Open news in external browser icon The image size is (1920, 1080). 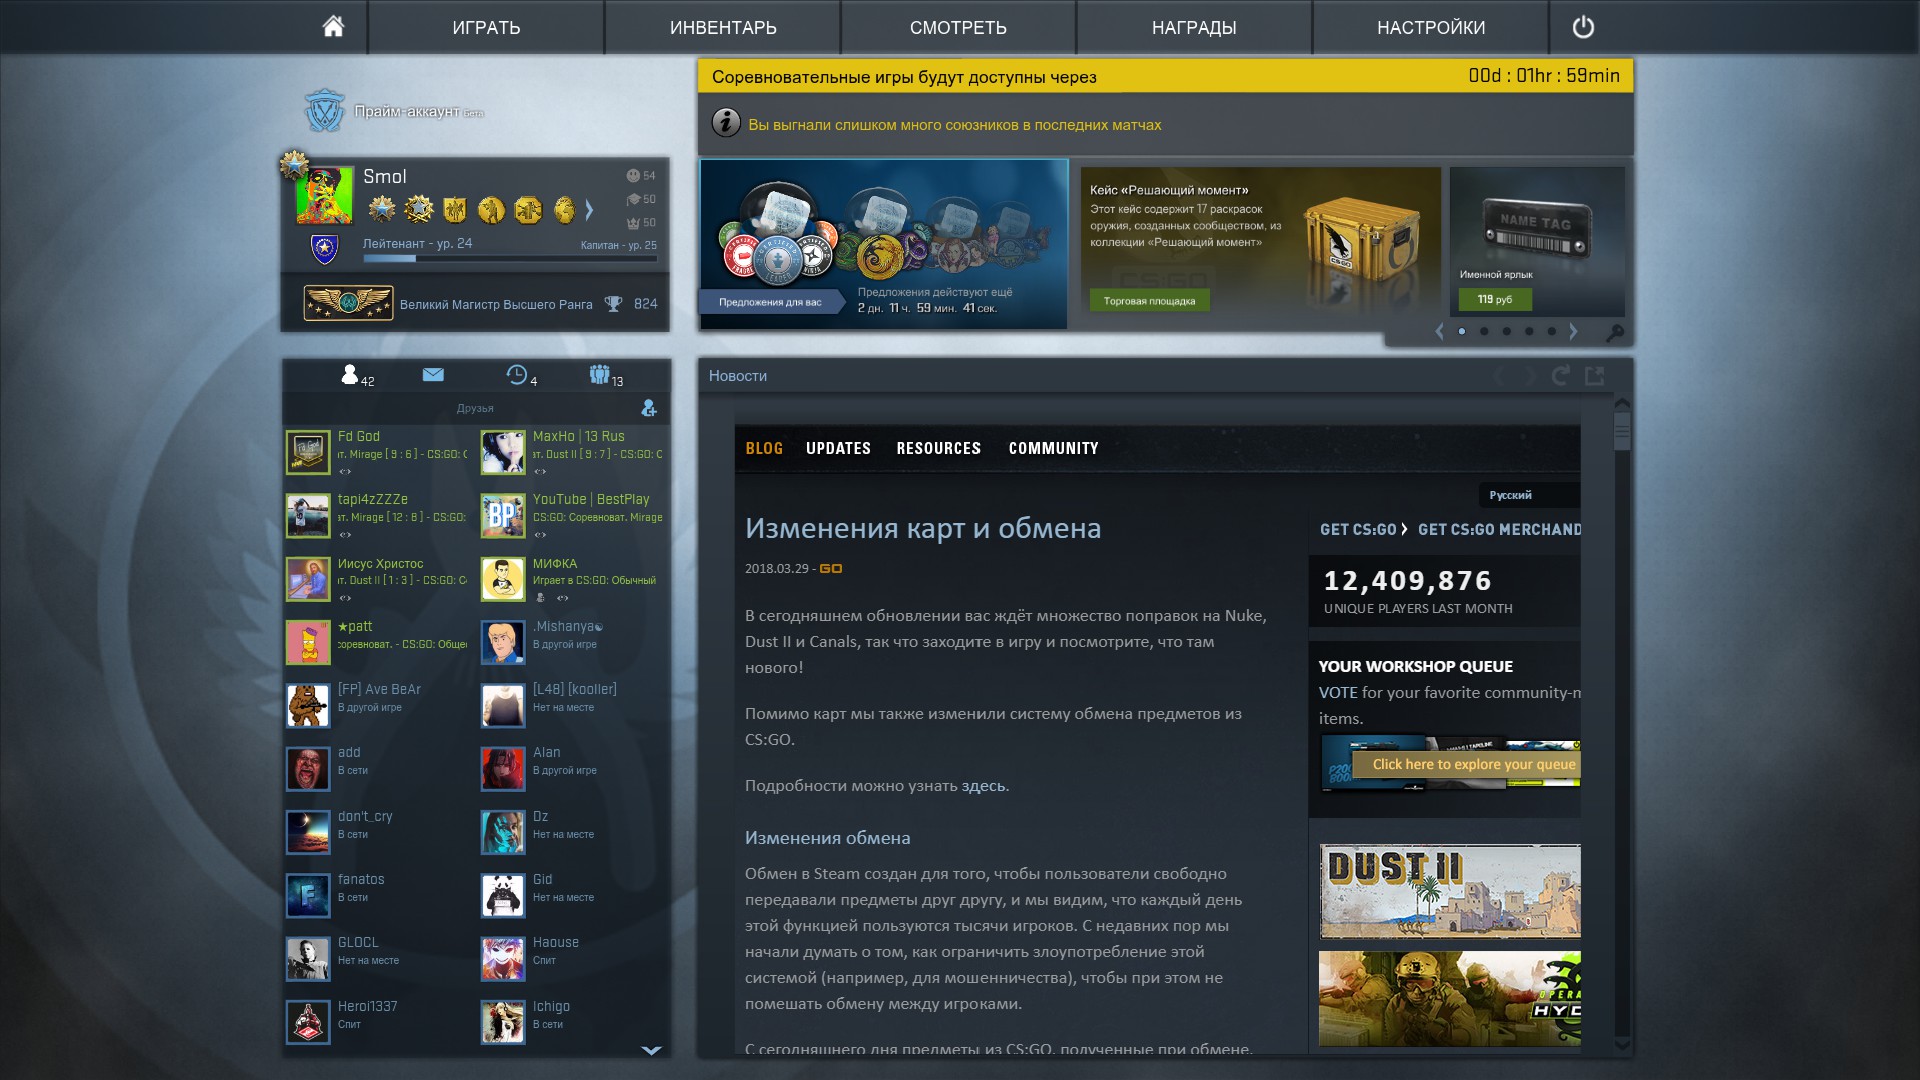pos(1595,376)
